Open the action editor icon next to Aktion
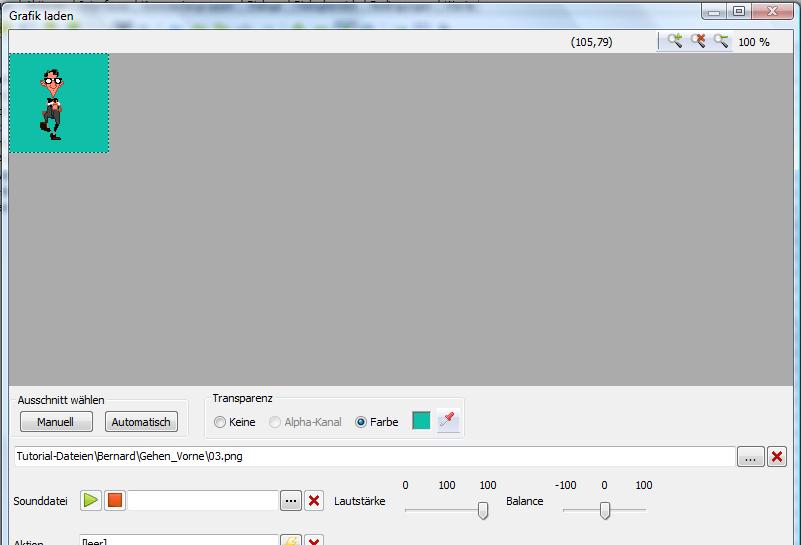 pos(291,540)
